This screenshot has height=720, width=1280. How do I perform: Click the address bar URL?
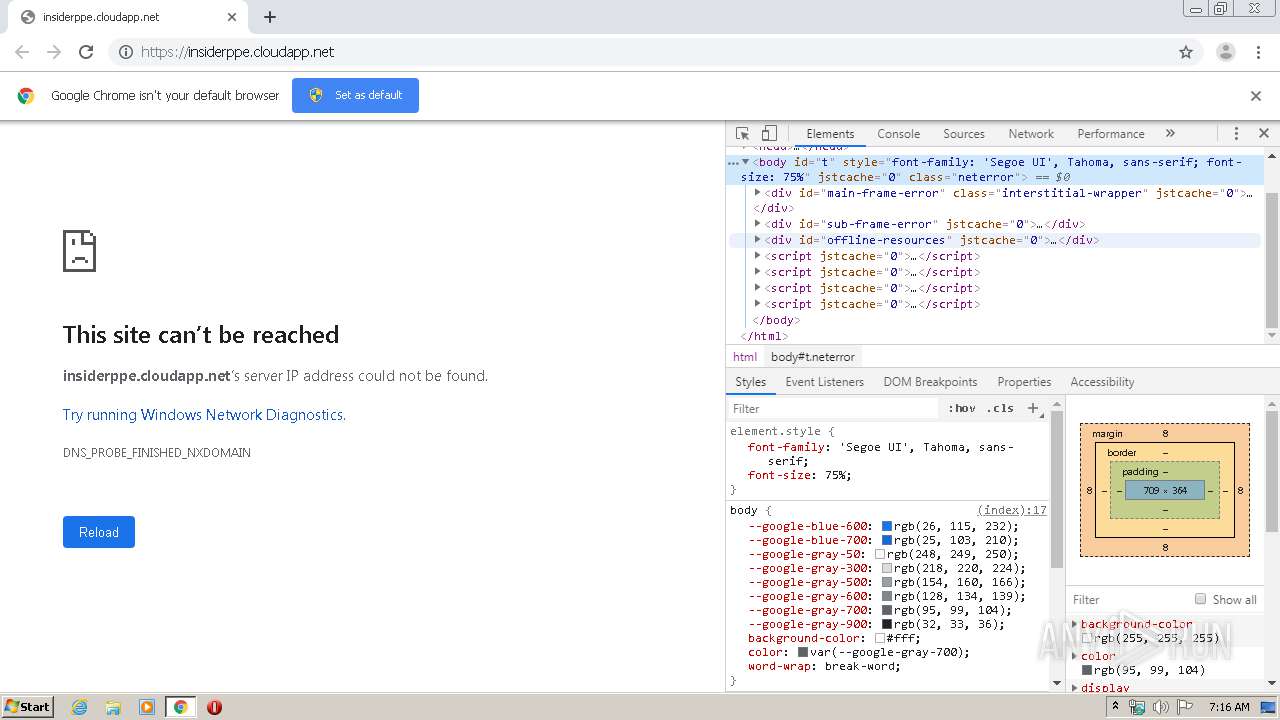pyautogui.click(x=238, y=52)
